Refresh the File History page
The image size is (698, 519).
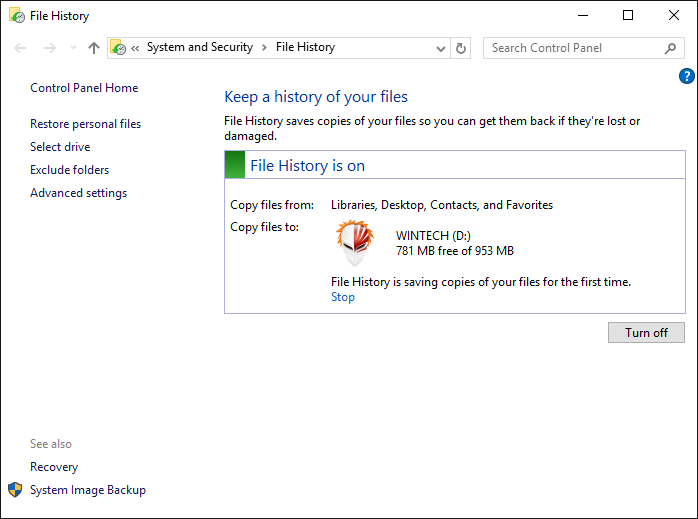[461, 48]
